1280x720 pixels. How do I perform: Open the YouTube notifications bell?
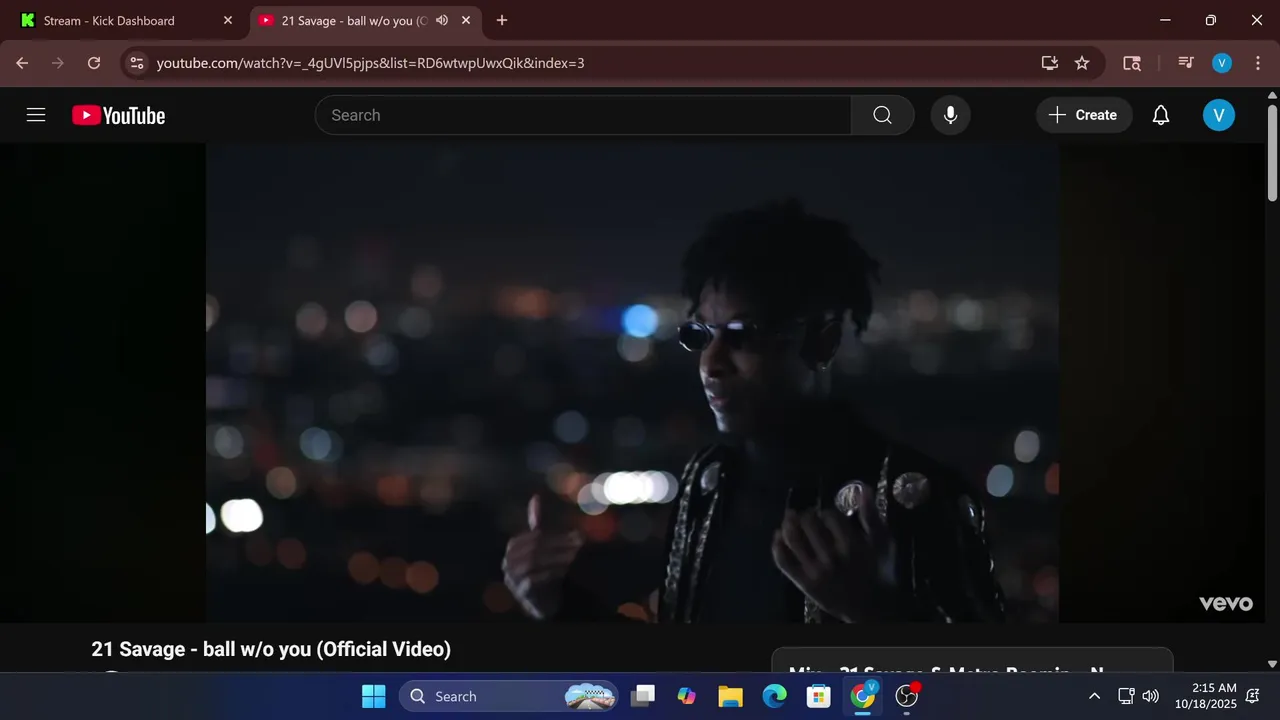1160,115
